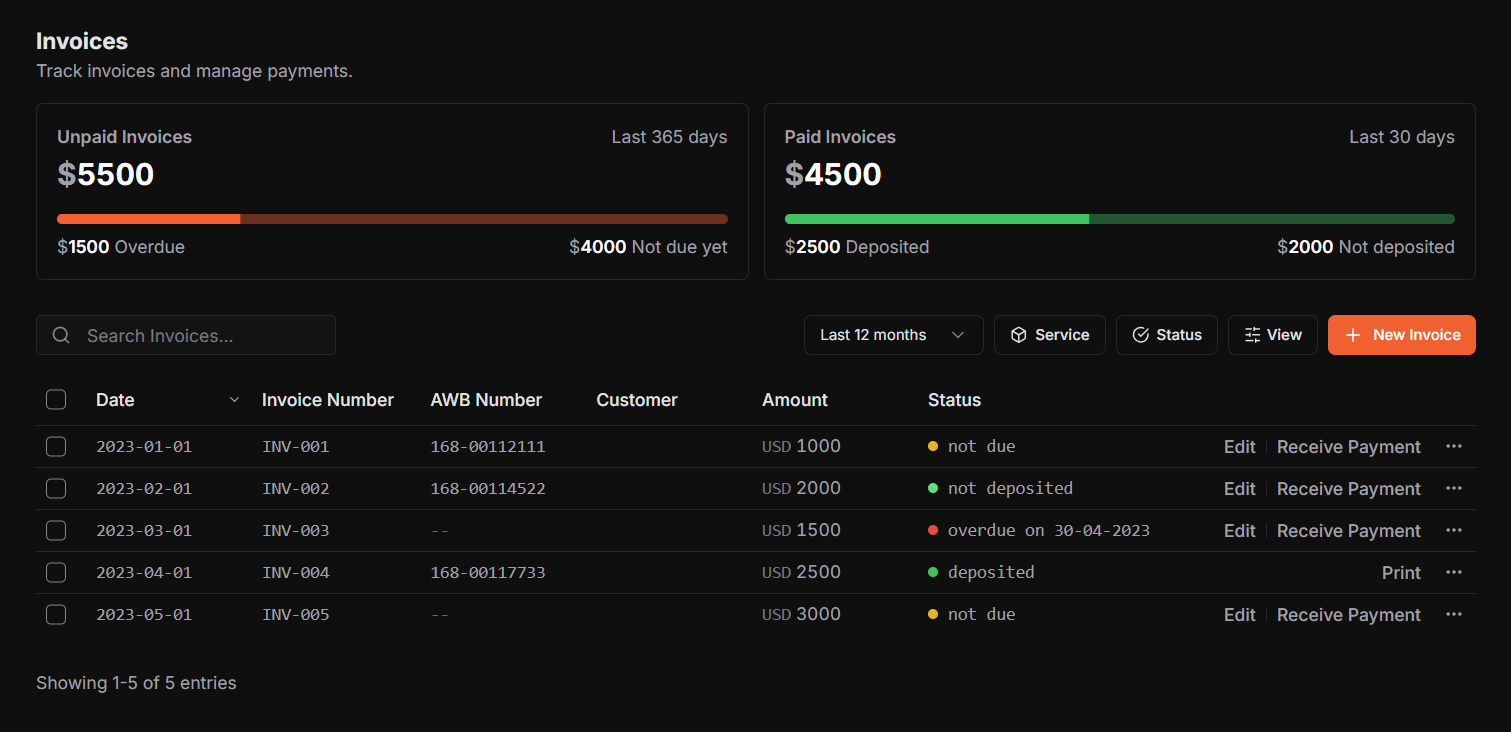This screenshot has width=1511, height=732.
Task: Click Print on invoice INV-004
Action: click(1400, 572)
